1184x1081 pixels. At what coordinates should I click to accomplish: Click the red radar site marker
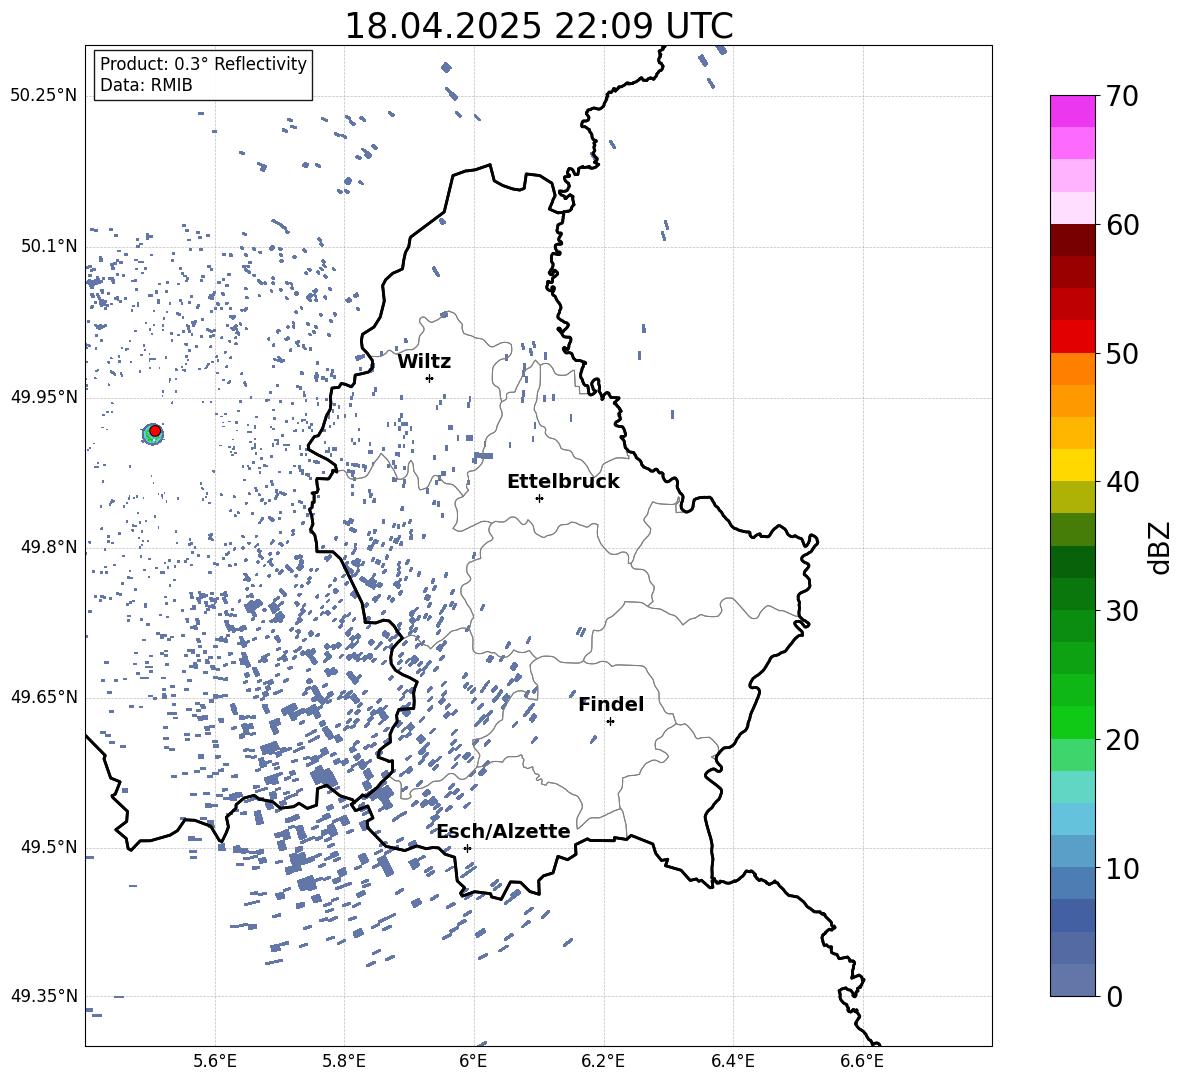155,431
